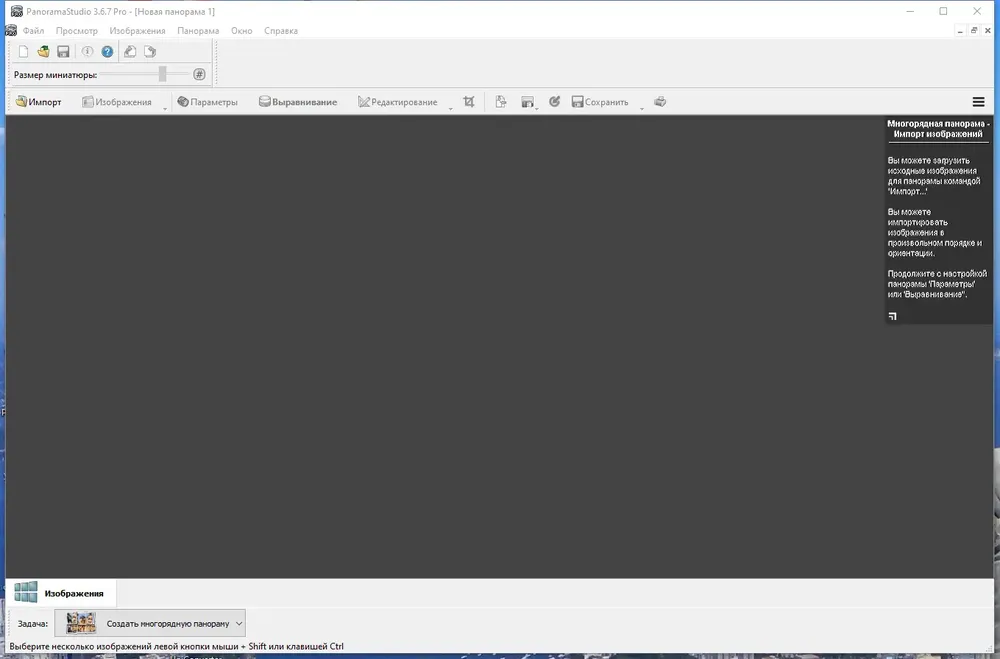Click status bar hint text
The height and width of the screenshot is (659, 1000).
pyautogui.click(x=177, y=646)
